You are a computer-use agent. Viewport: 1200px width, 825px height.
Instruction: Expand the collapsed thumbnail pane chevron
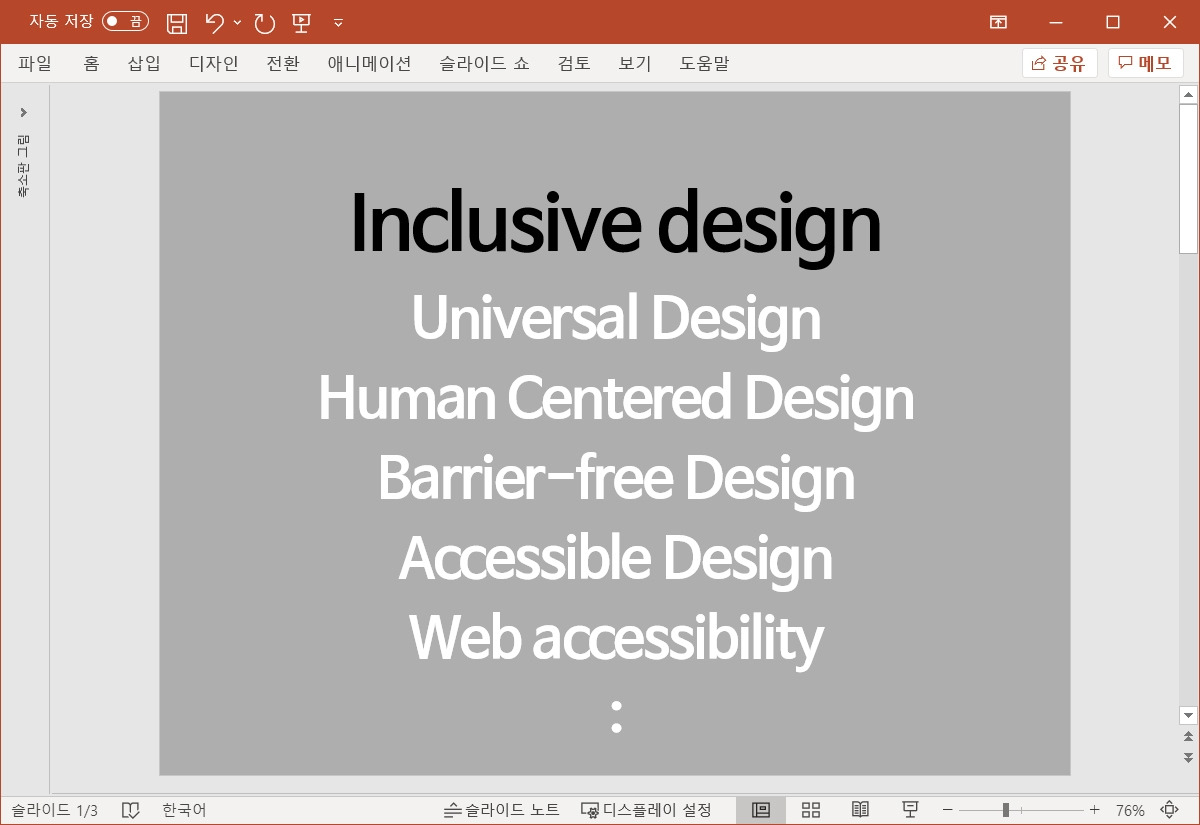[24, 112]
